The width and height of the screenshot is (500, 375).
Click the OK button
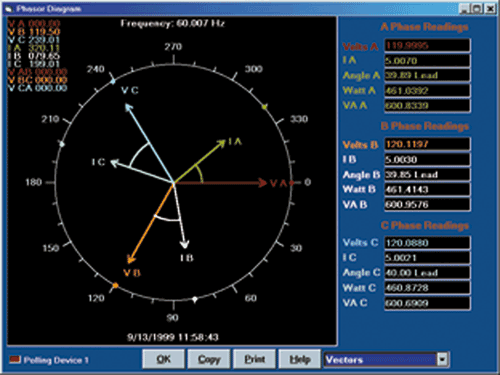(163, 359)
